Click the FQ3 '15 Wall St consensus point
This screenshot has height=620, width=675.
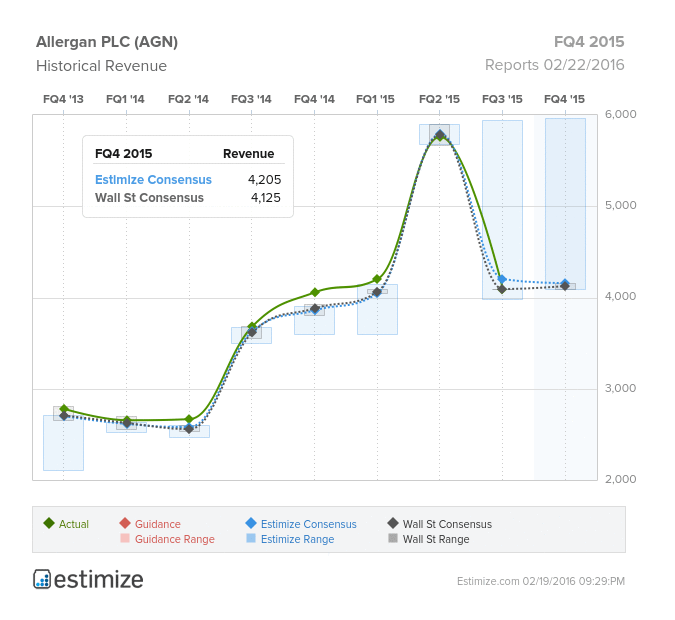[502, 289]
